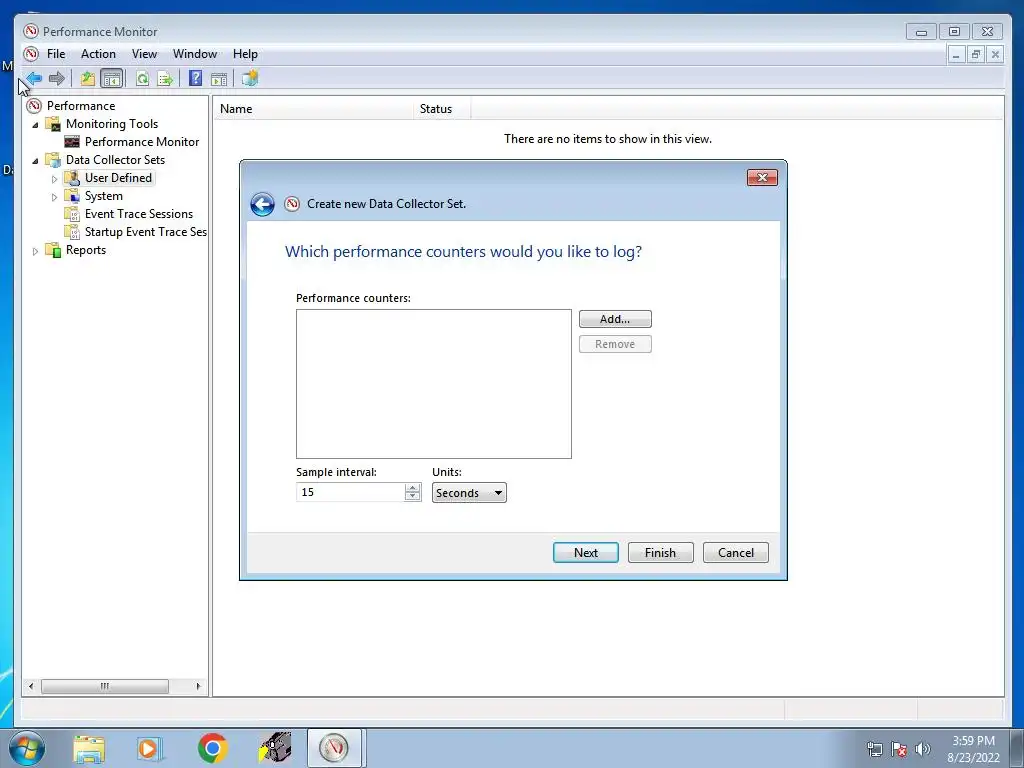Collapse Monitoring Tools tree node
Screen dimensions: 1024x768
[x=35, y=125]
